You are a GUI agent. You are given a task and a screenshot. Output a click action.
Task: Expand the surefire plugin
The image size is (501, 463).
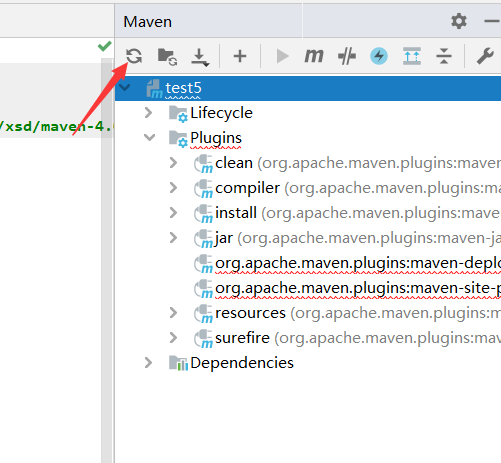pyautogui.click(x=173, y=338)
